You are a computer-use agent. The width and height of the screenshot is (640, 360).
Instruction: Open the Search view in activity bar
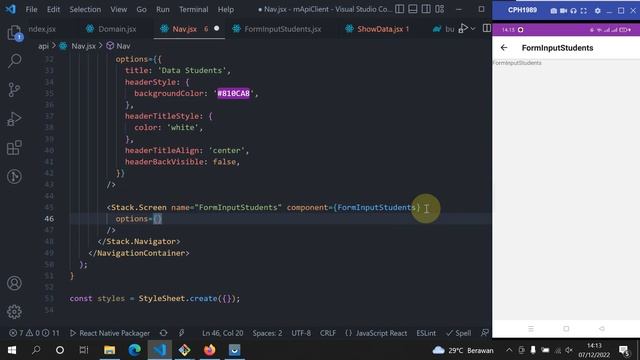14,61
